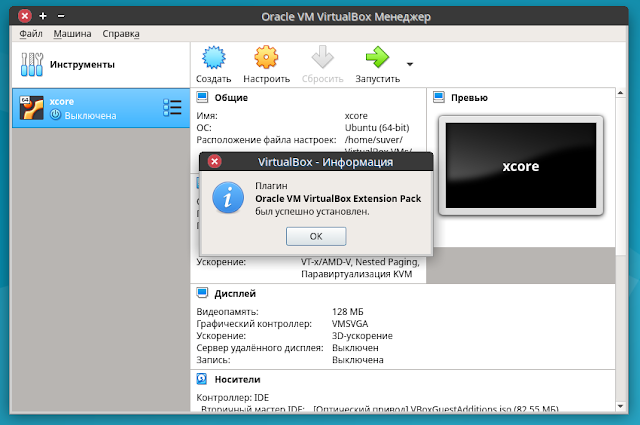Select Инструменты in the sidebar
The width and height of the screenshot is (640, 425).
(x=101, y=65)
